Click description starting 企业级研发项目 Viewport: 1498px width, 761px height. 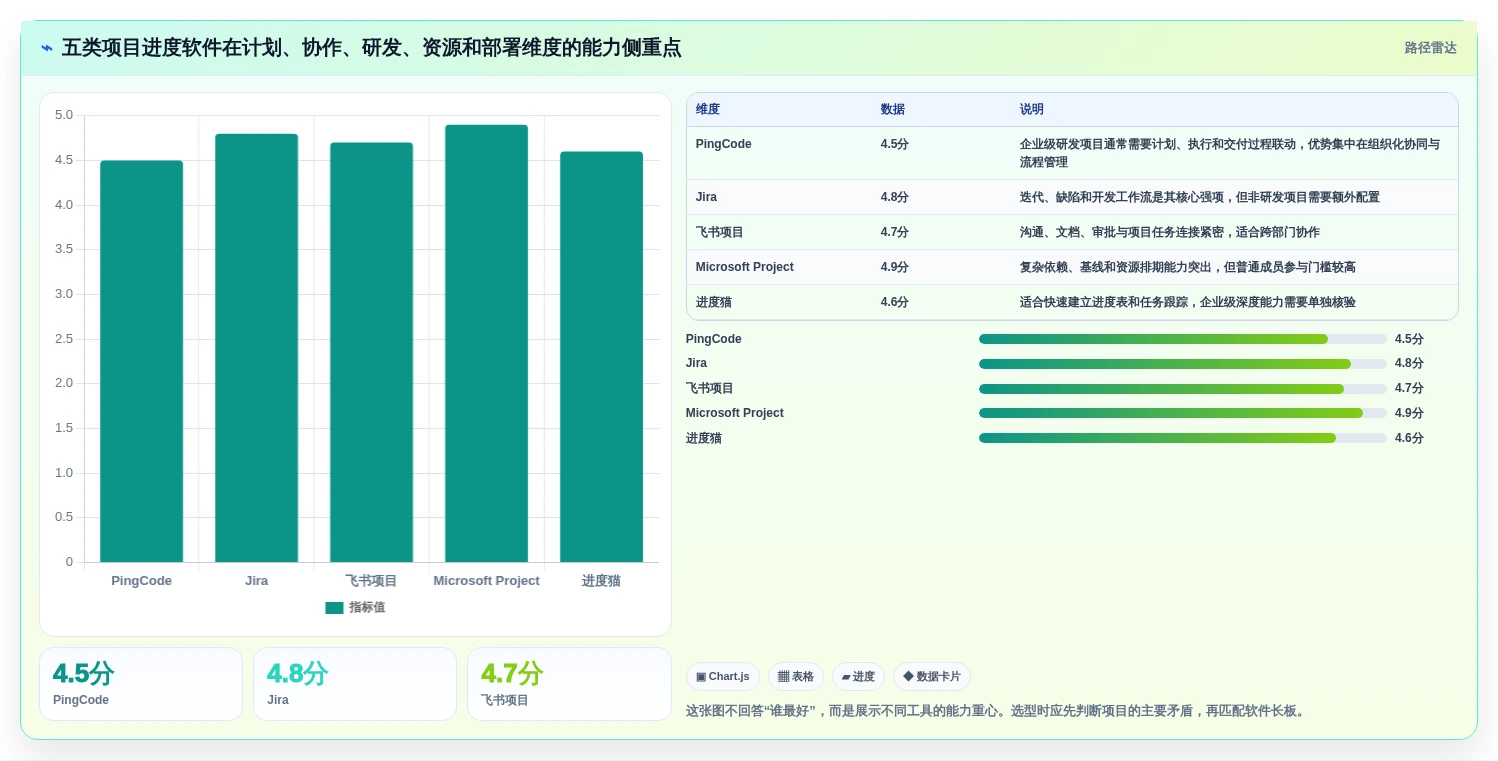click(x=1230, y=153)
